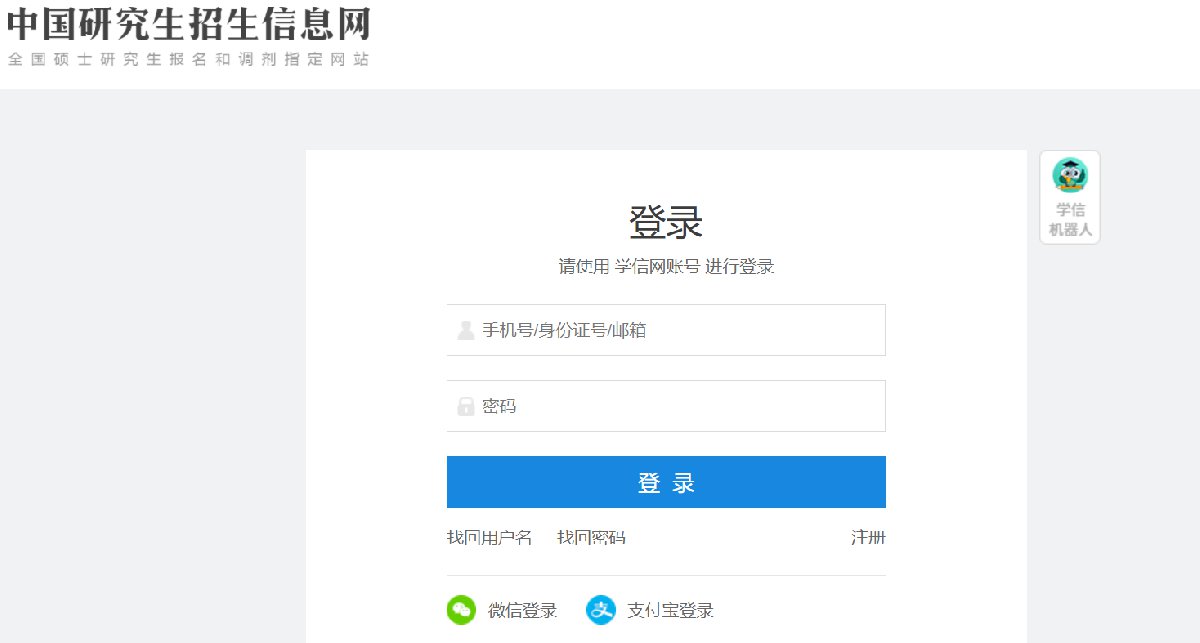Click the padlock icon in the password field

tap(465, 406)
